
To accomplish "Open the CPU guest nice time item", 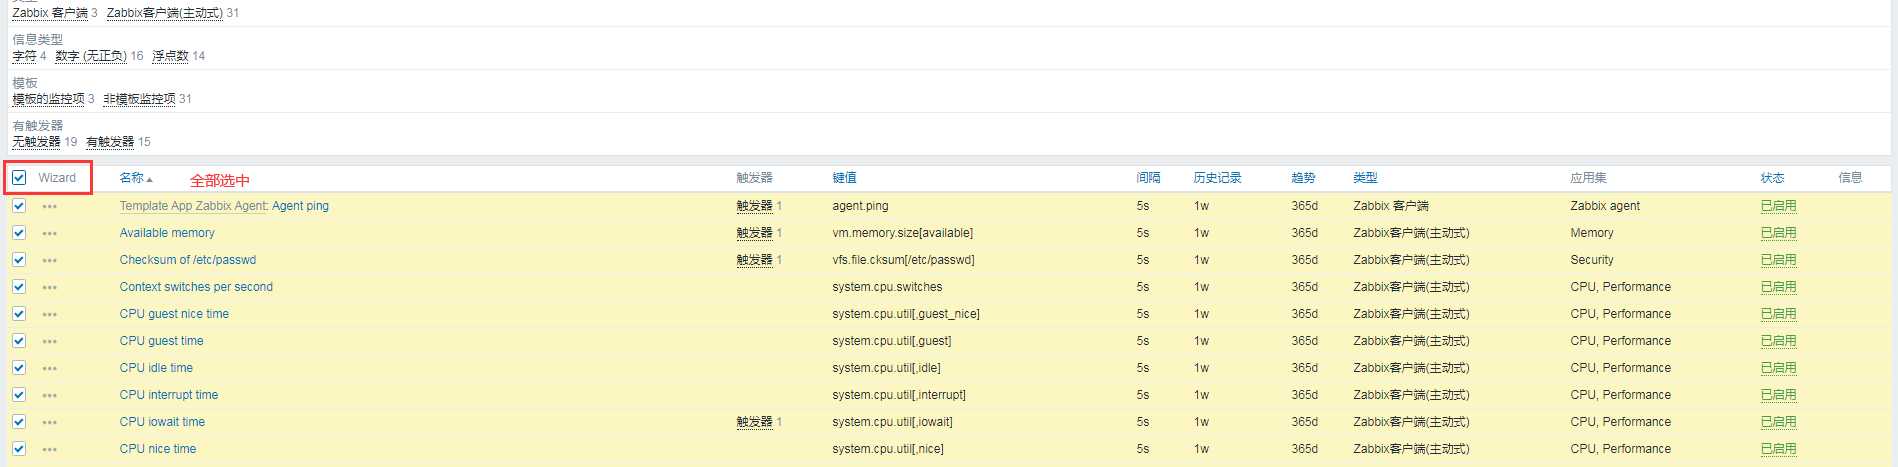I will [x=174, y=314].
